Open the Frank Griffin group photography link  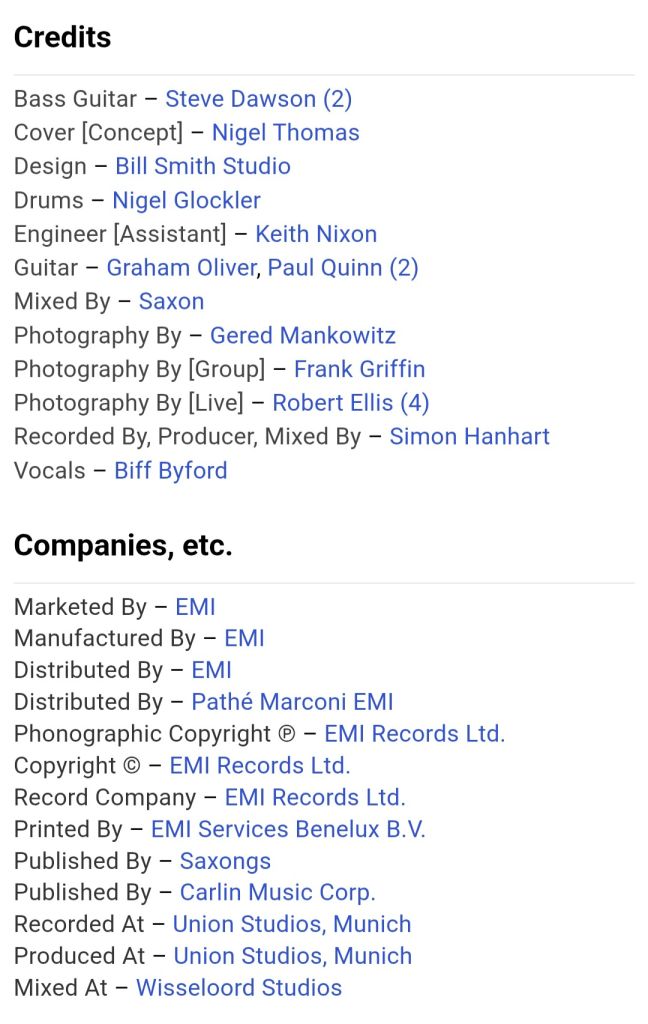tap(359, 369)
